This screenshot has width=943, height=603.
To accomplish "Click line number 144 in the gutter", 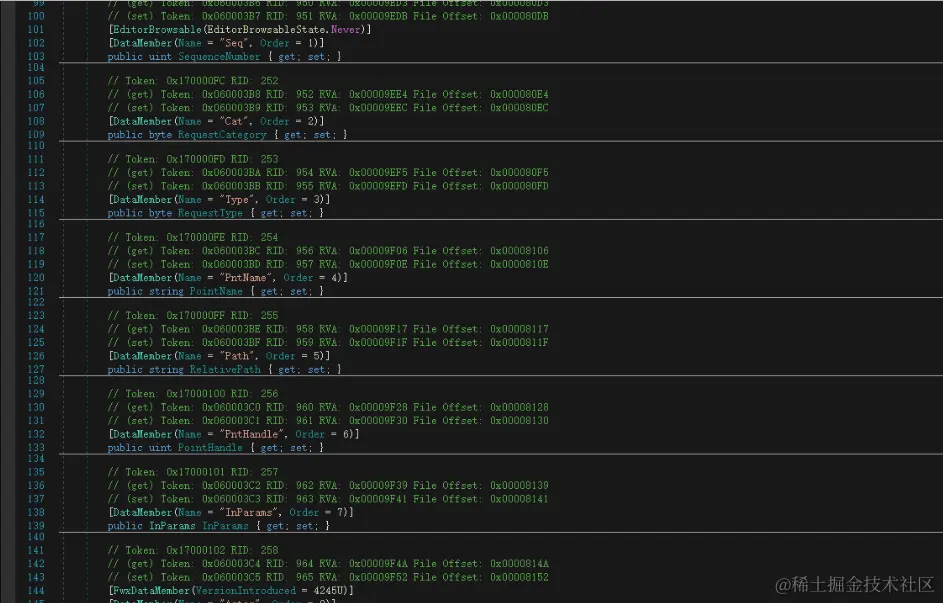I will point(36,590).
